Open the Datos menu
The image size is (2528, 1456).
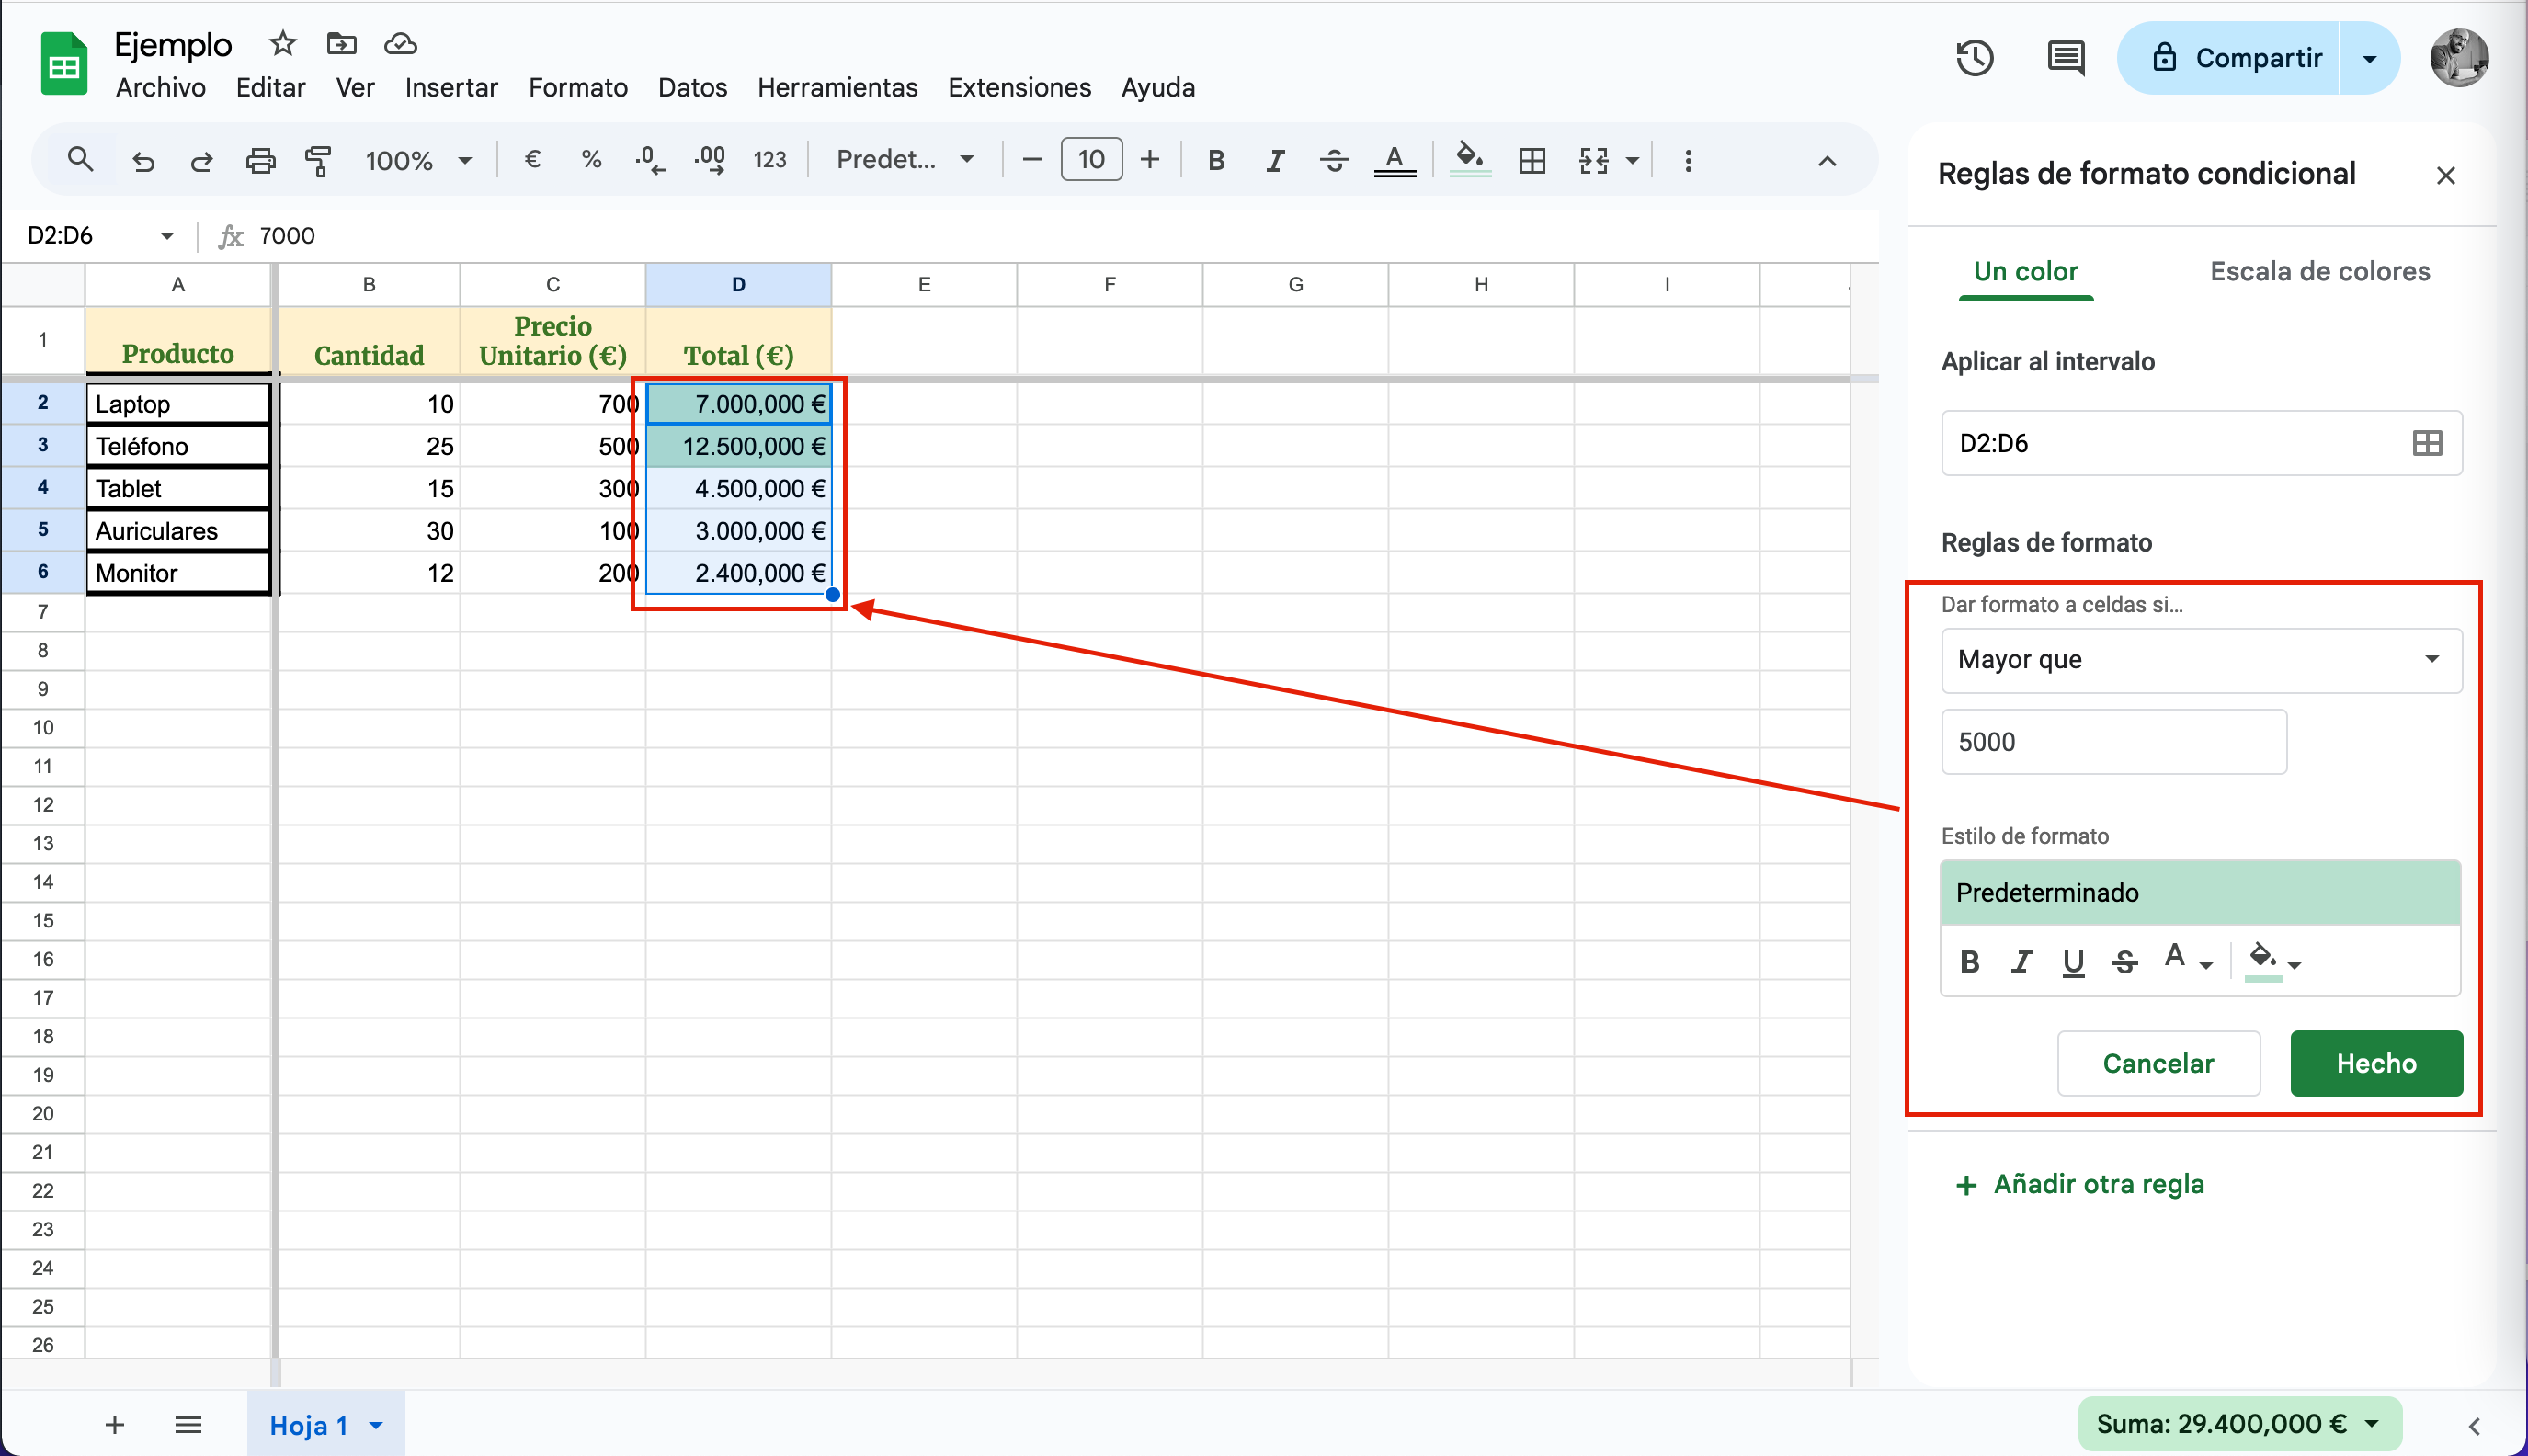point(692,88)
